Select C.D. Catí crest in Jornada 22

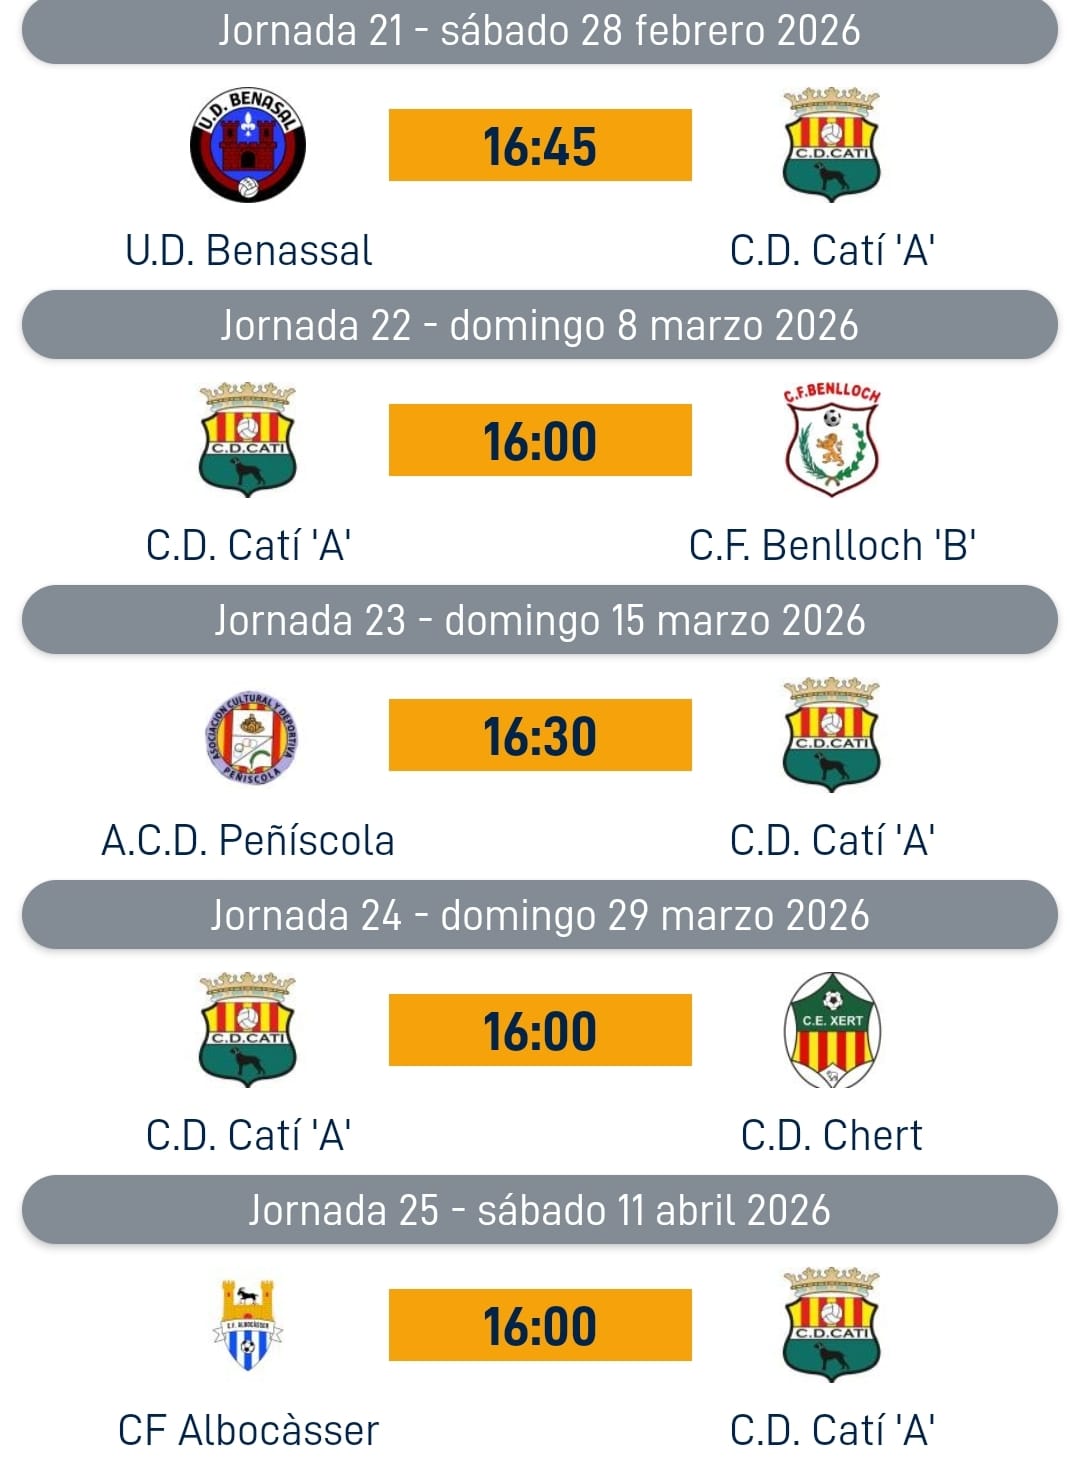pos(248,439)
